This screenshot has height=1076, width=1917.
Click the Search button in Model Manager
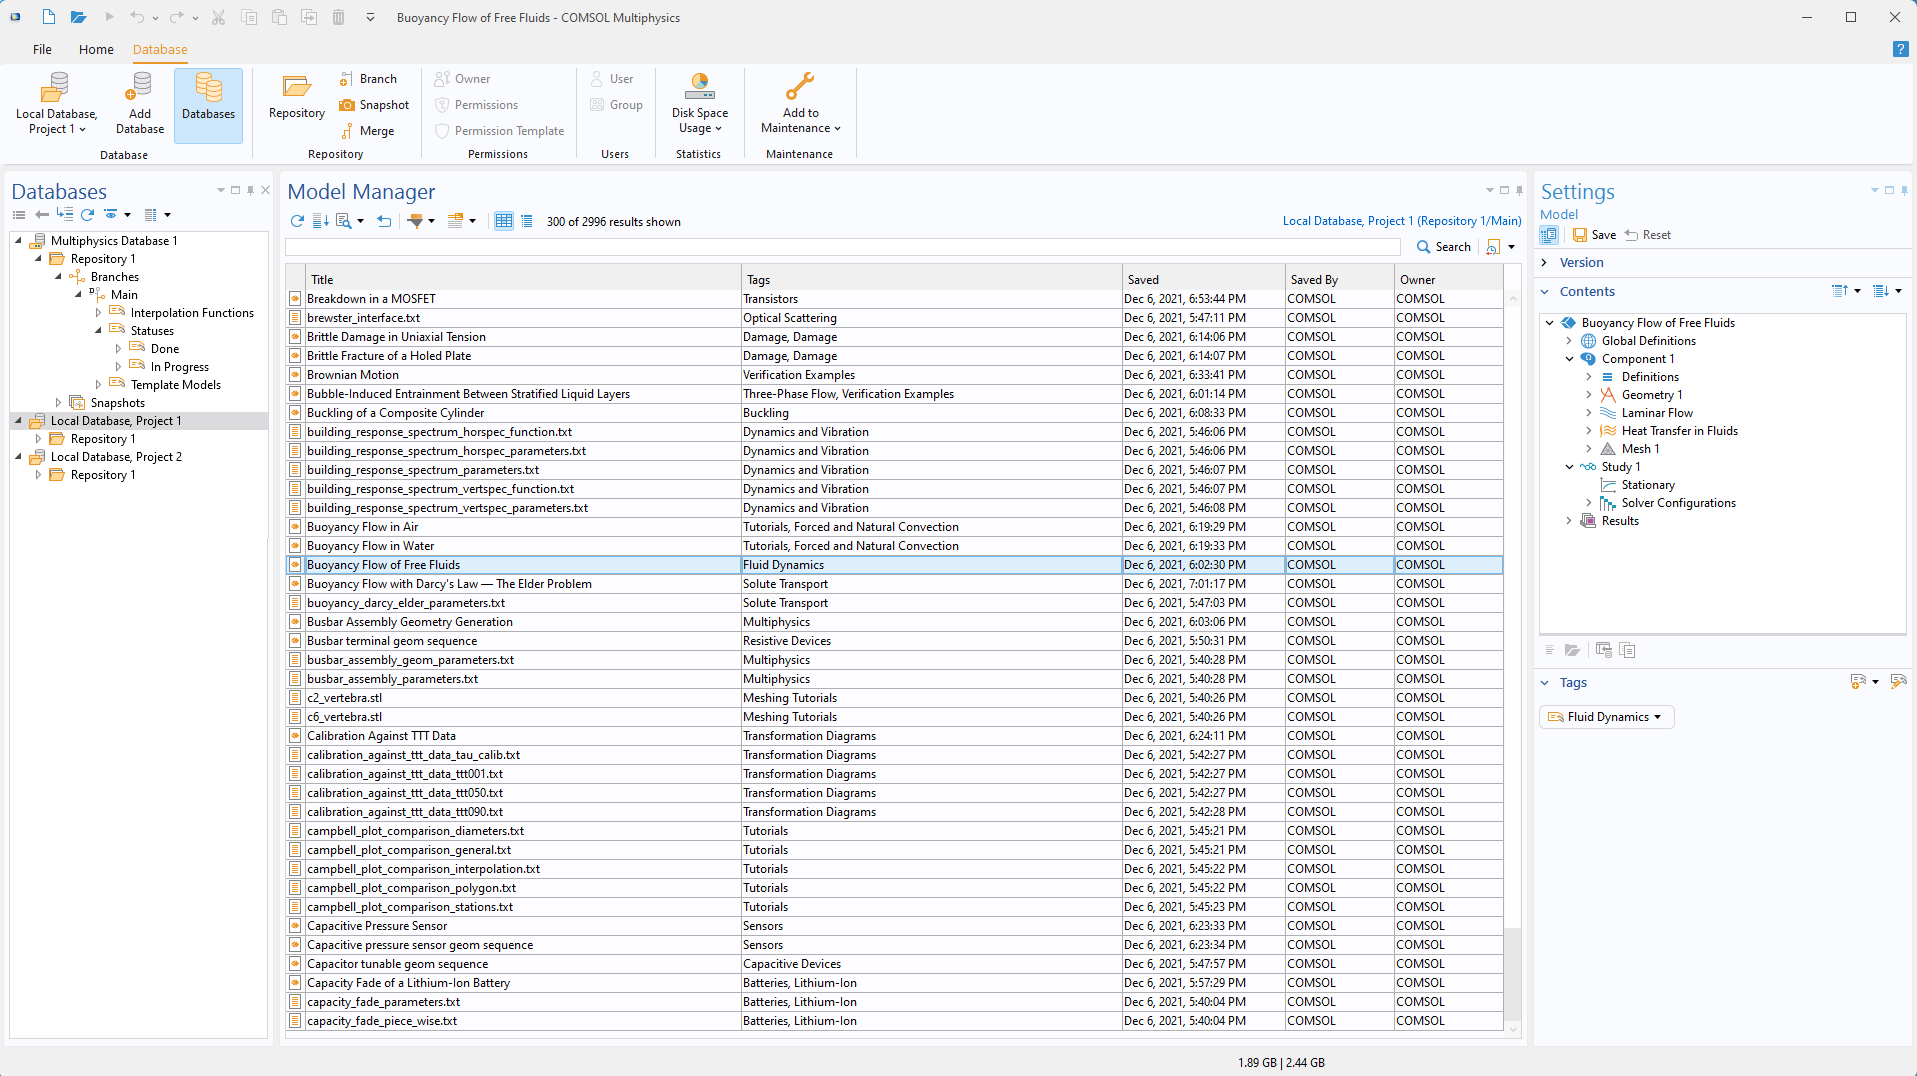coord(1444,247)
